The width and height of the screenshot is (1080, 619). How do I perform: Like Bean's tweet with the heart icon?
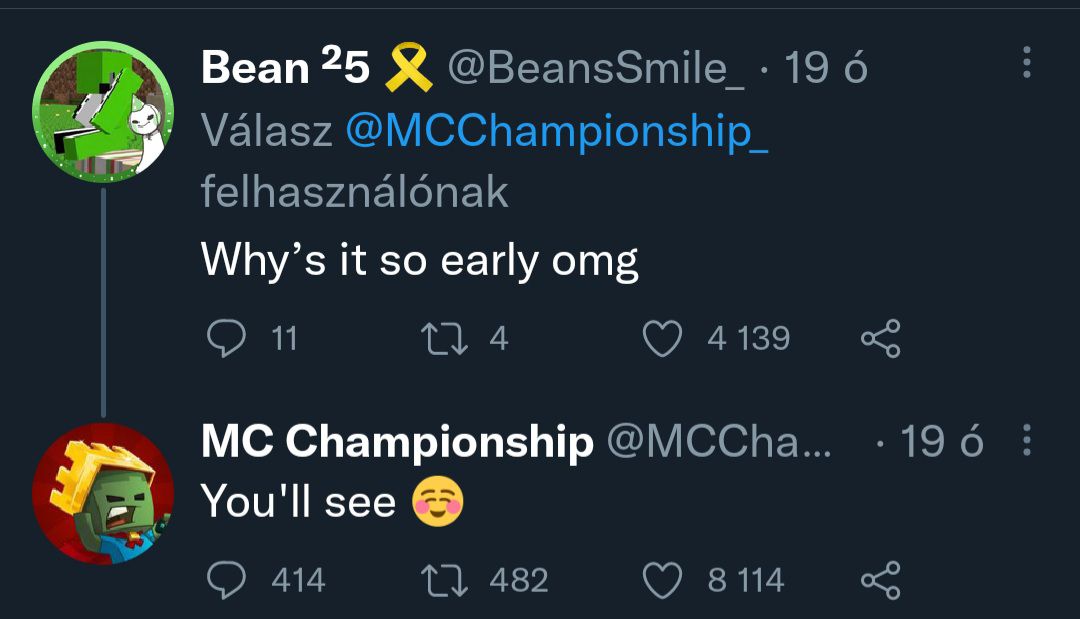click(x=662, y=339)
